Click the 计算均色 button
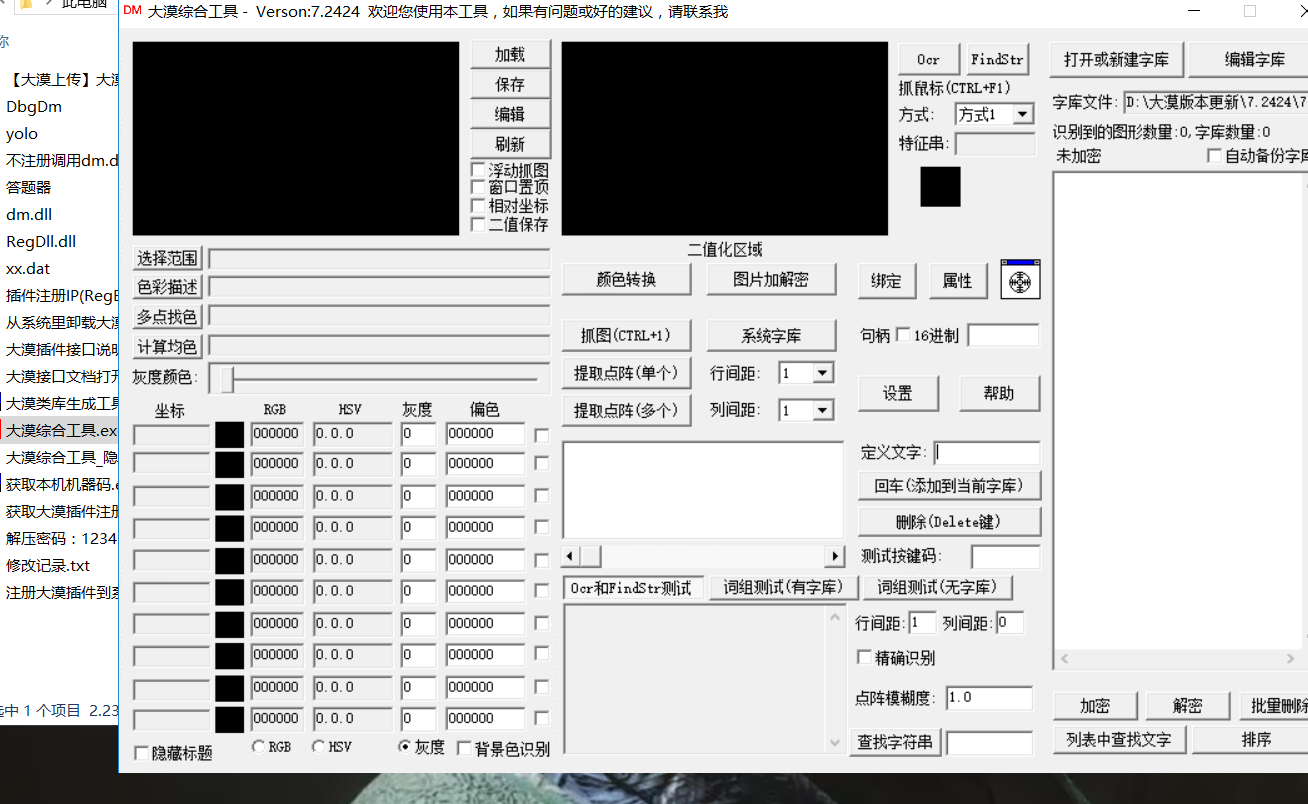 tap(167, 347)
